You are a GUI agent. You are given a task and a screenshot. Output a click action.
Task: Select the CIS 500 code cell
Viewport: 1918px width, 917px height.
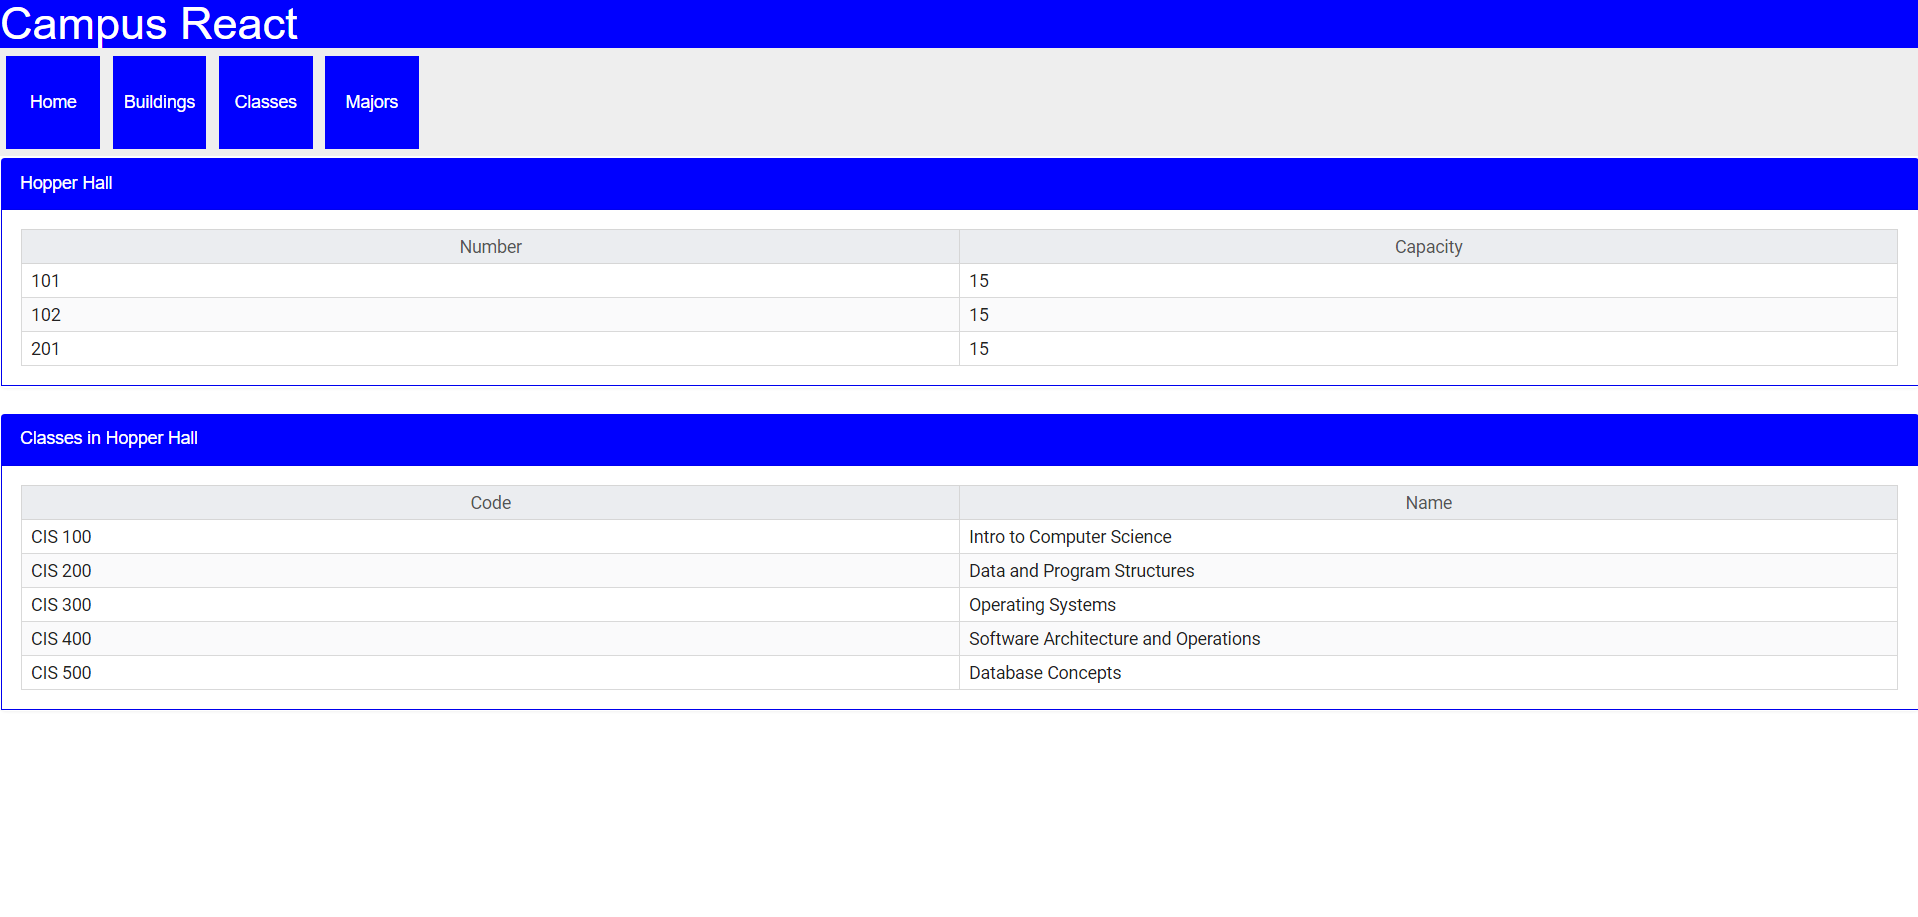point(490,673)
